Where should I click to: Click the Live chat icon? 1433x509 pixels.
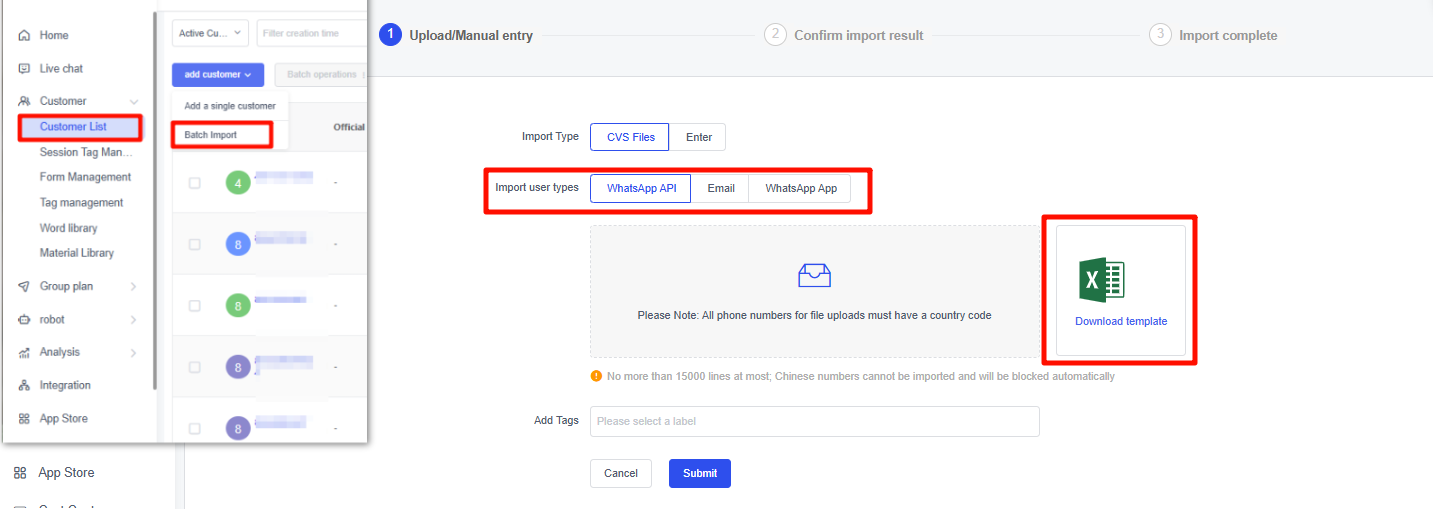tap(24, 69)
